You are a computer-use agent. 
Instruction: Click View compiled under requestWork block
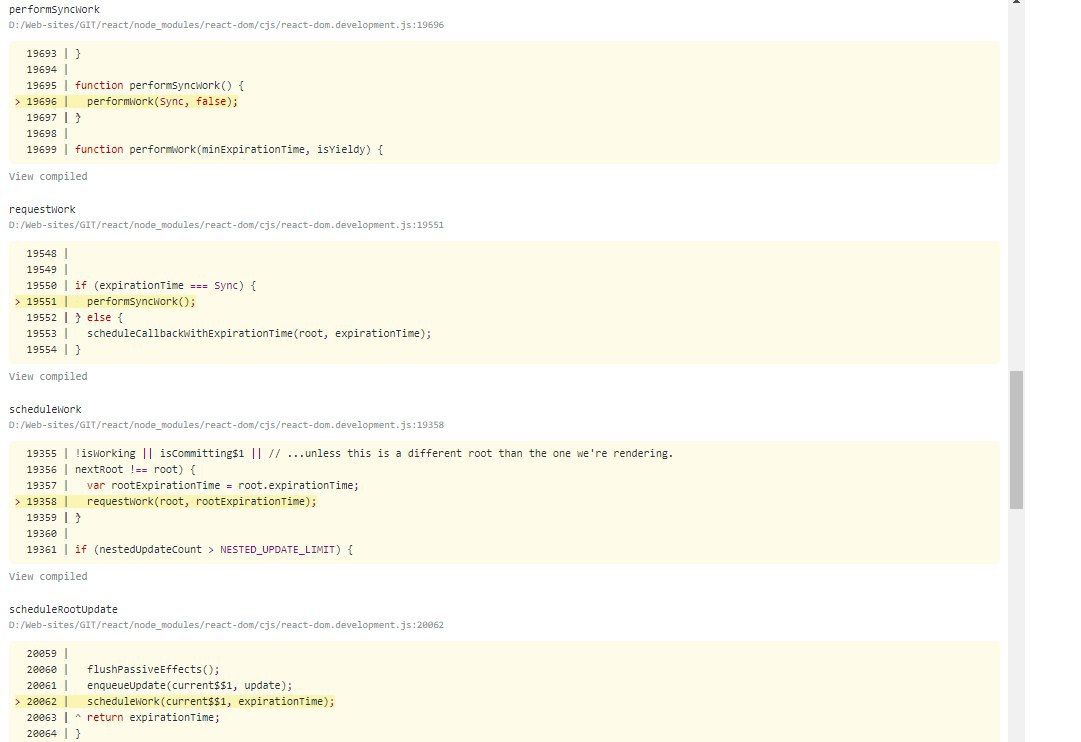click(48, 377)
